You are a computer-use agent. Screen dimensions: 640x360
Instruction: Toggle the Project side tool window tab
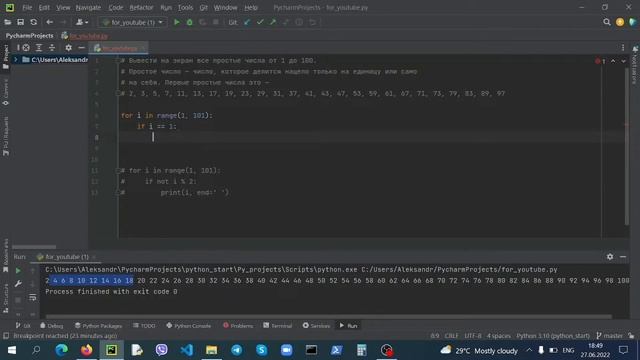pyautogui.click(x=5, y=57)
